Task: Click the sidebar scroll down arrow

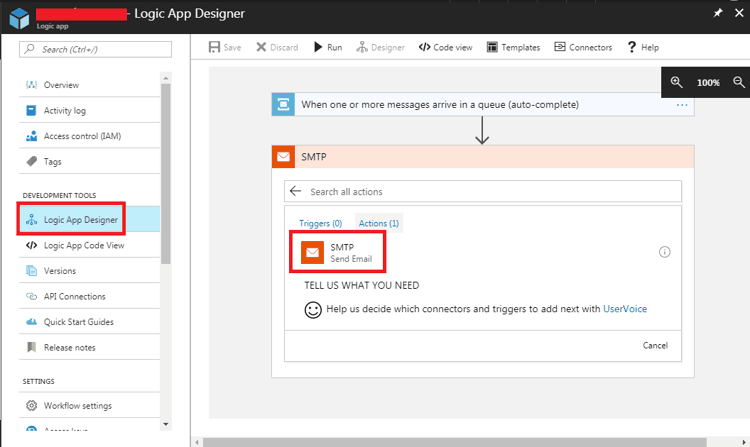Action: (x=165, y=424)
